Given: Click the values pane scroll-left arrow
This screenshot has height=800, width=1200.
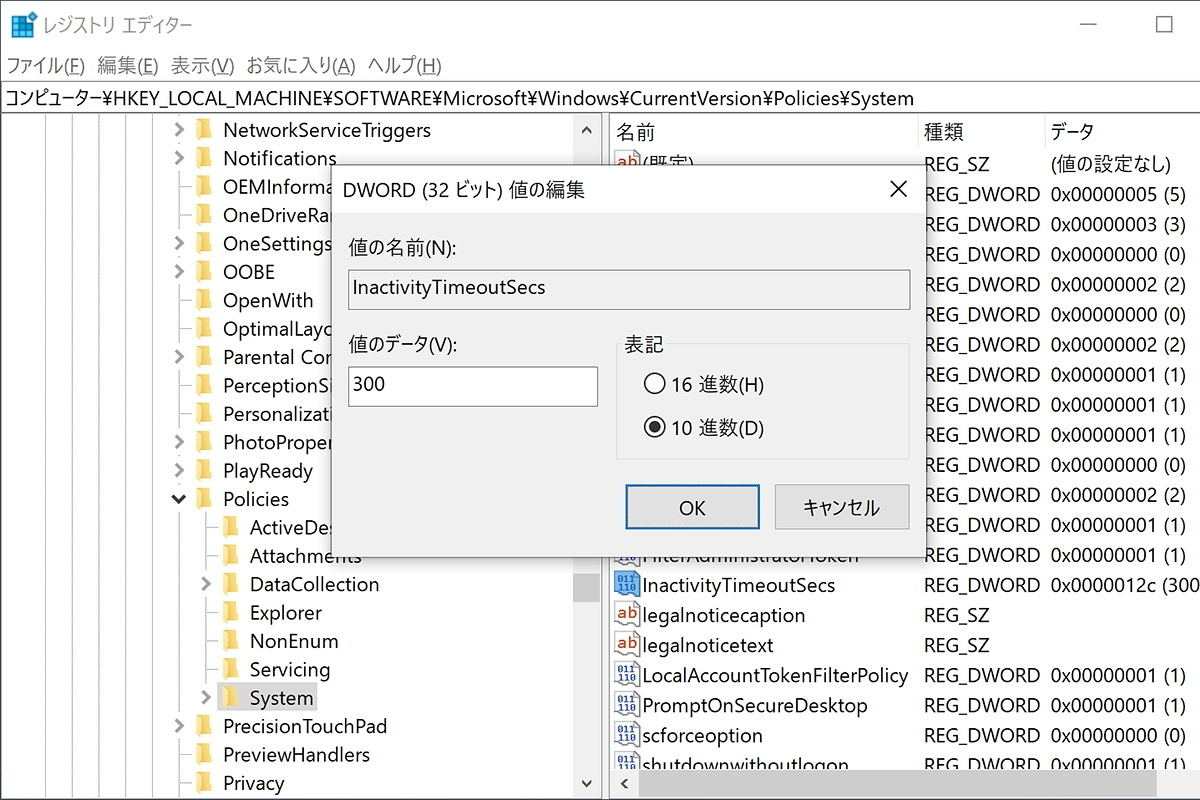Looking at the screenshot, I should [x=626, y=784].
